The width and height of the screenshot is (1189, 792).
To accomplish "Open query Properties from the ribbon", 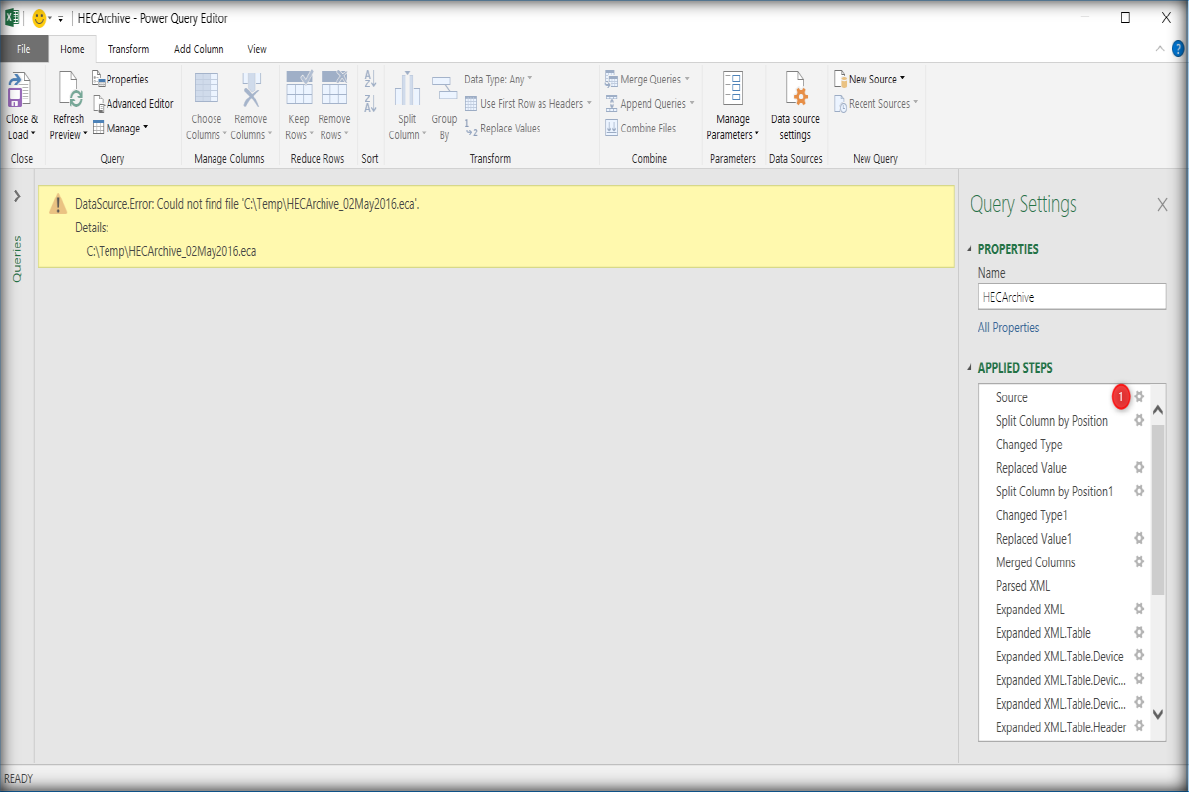I will click(121, 79).
